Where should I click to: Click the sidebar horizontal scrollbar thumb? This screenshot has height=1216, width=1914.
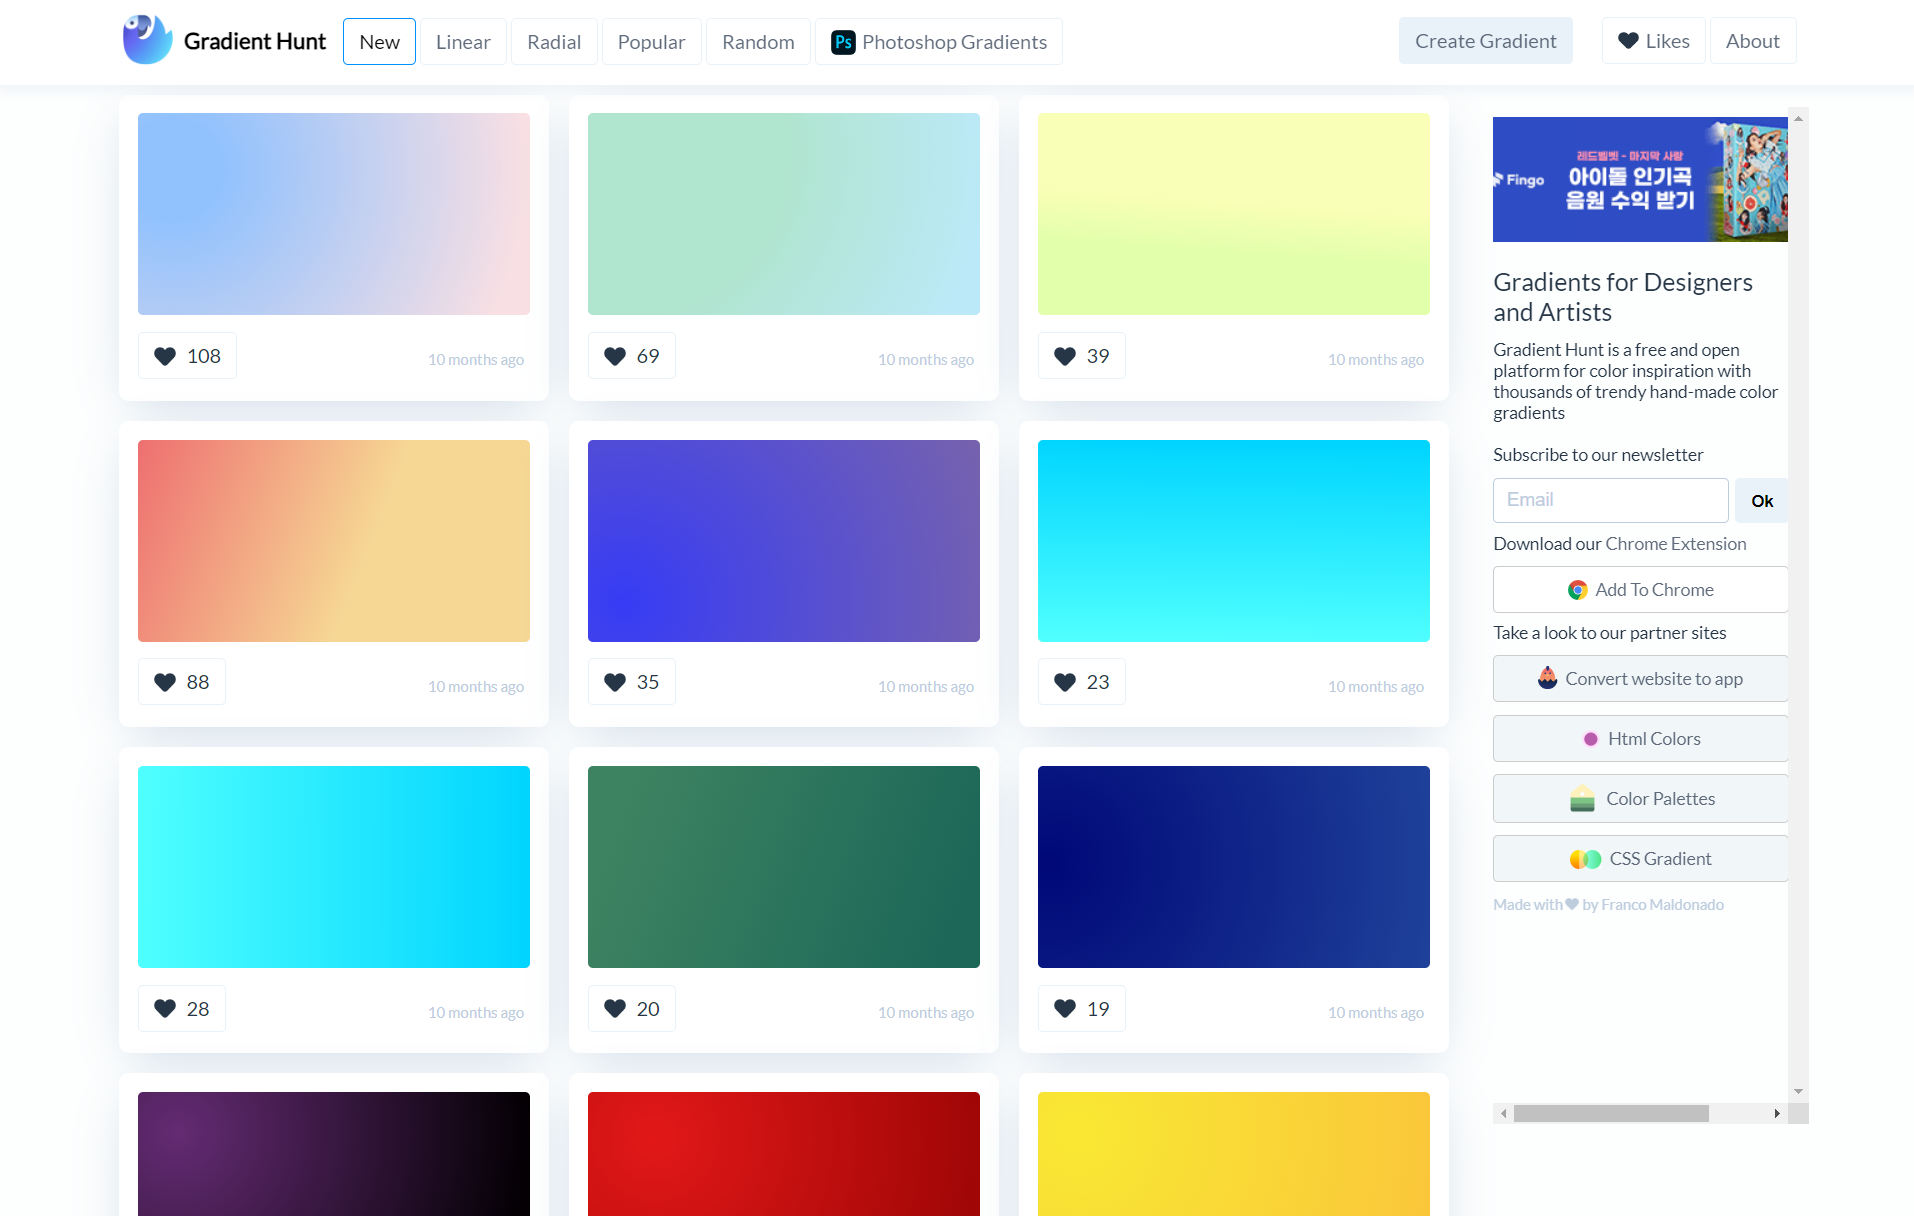[1611, 1113]
